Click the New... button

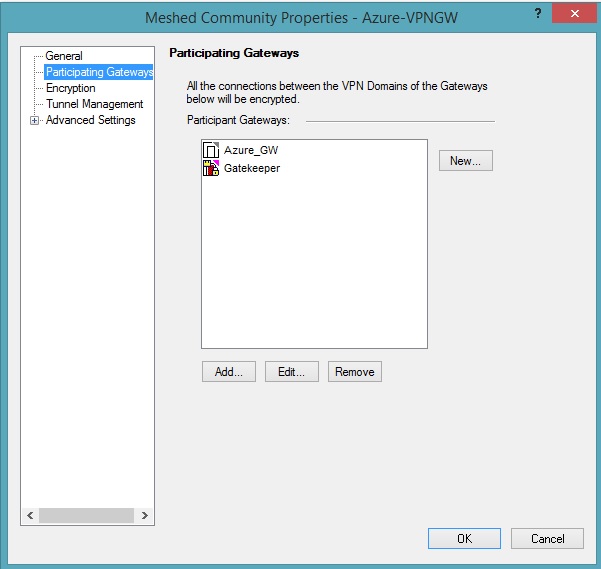(x=466, y=161)
